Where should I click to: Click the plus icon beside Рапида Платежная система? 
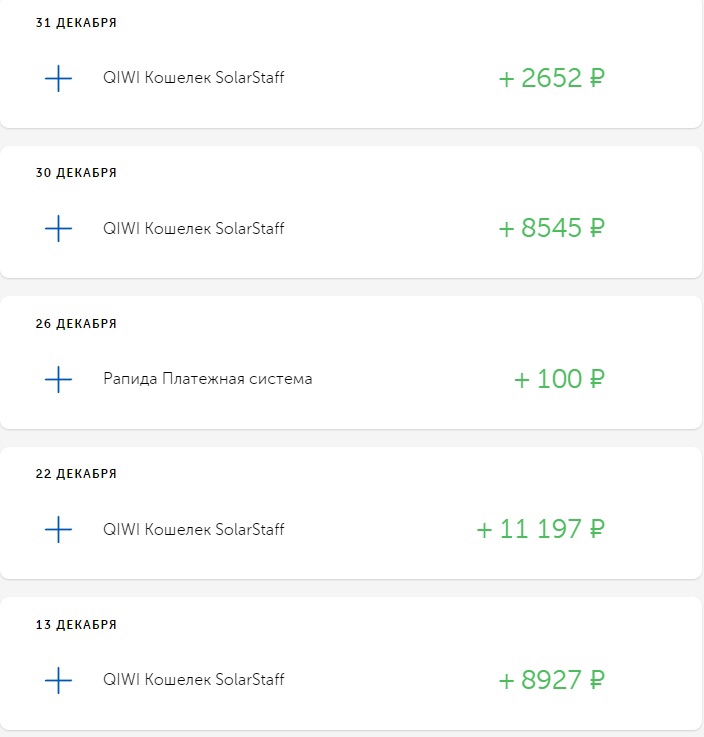59,379
